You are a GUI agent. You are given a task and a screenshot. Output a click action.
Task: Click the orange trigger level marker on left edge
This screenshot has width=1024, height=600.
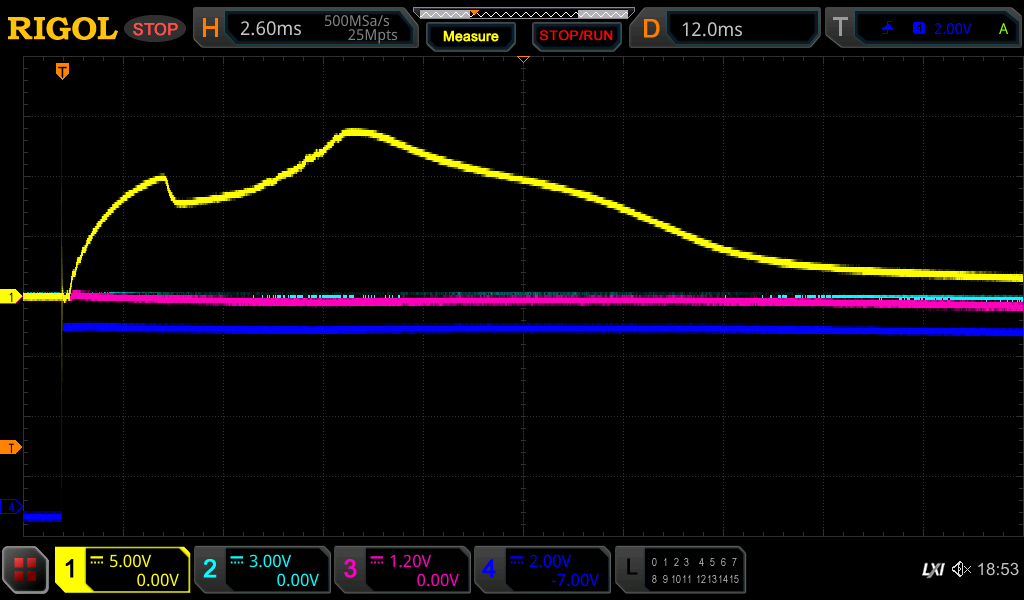[x=11, y=447]
